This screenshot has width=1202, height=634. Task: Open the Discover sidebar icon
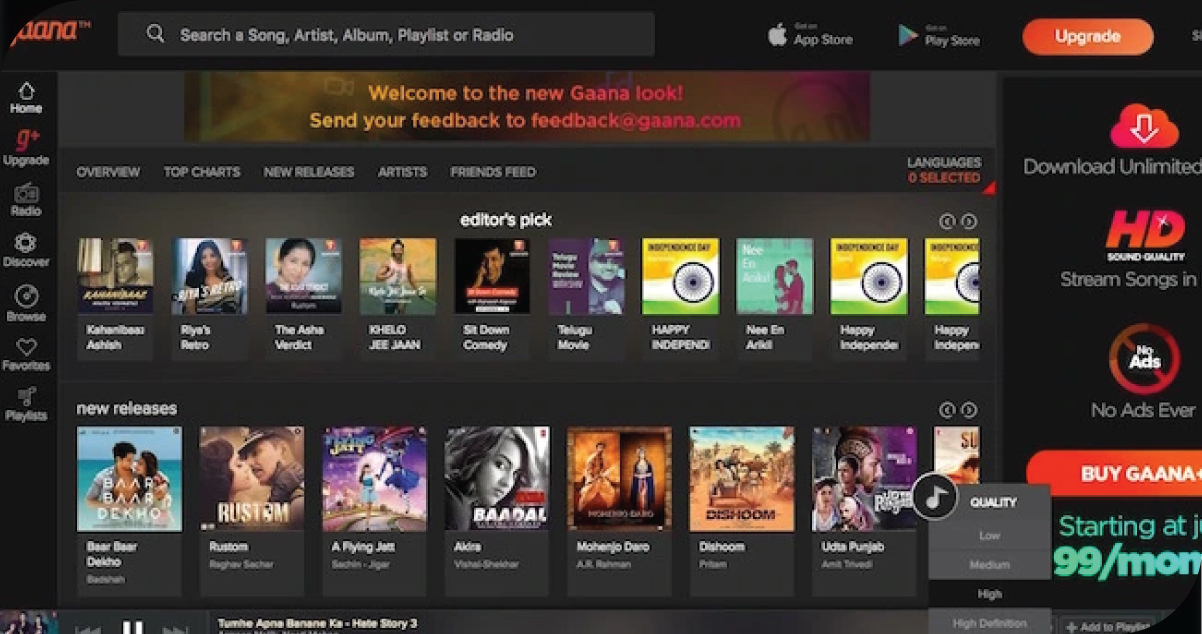pos(26,244)
